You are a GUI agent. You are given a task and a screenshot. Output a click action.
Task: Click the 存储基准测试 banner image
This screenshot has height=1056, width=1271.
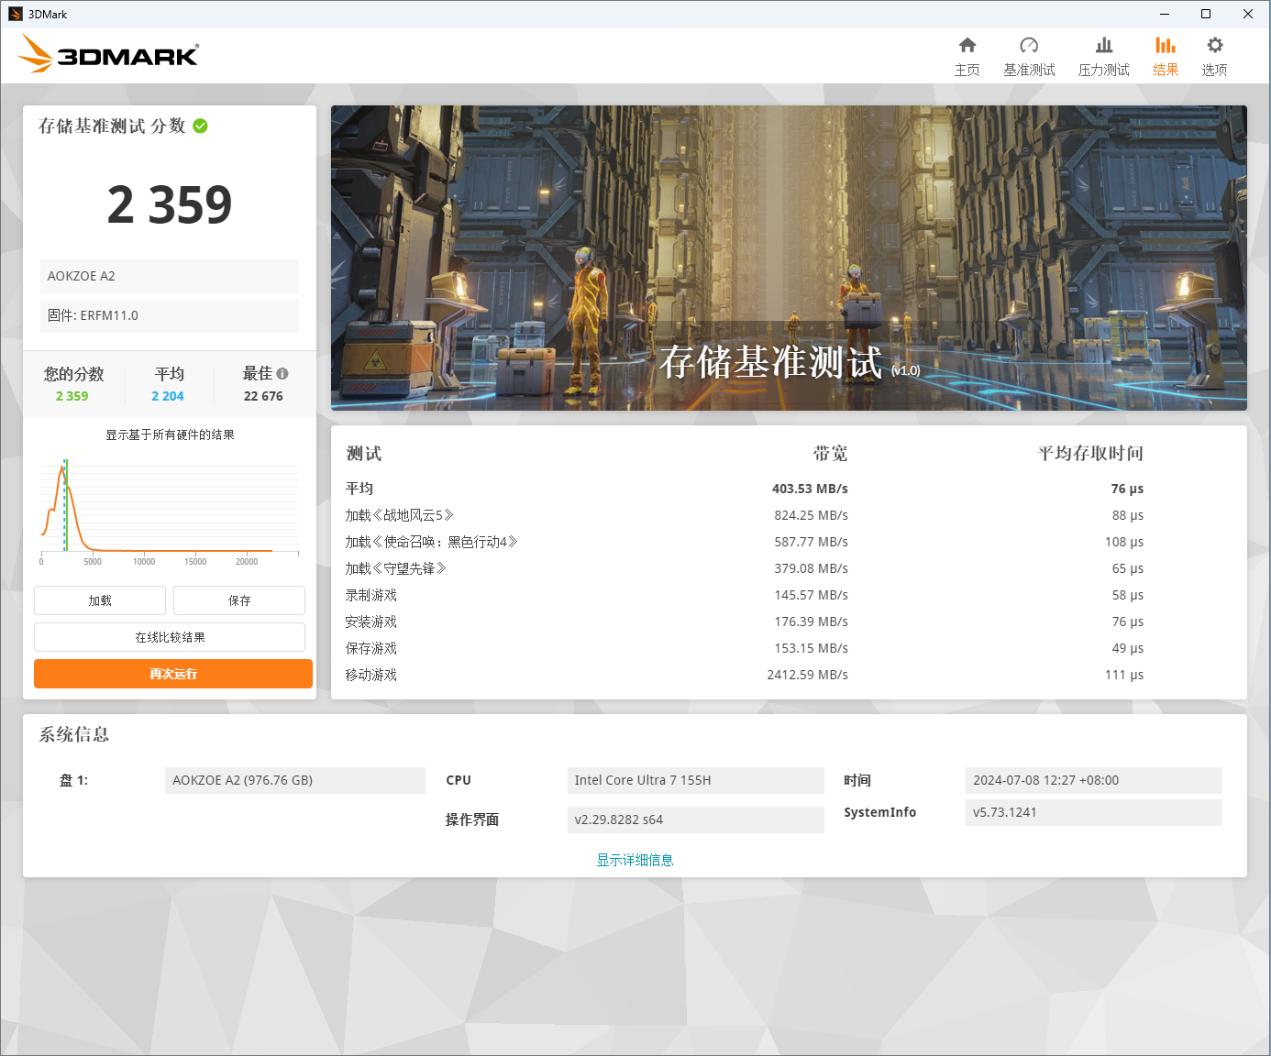(x=789, y=258)
